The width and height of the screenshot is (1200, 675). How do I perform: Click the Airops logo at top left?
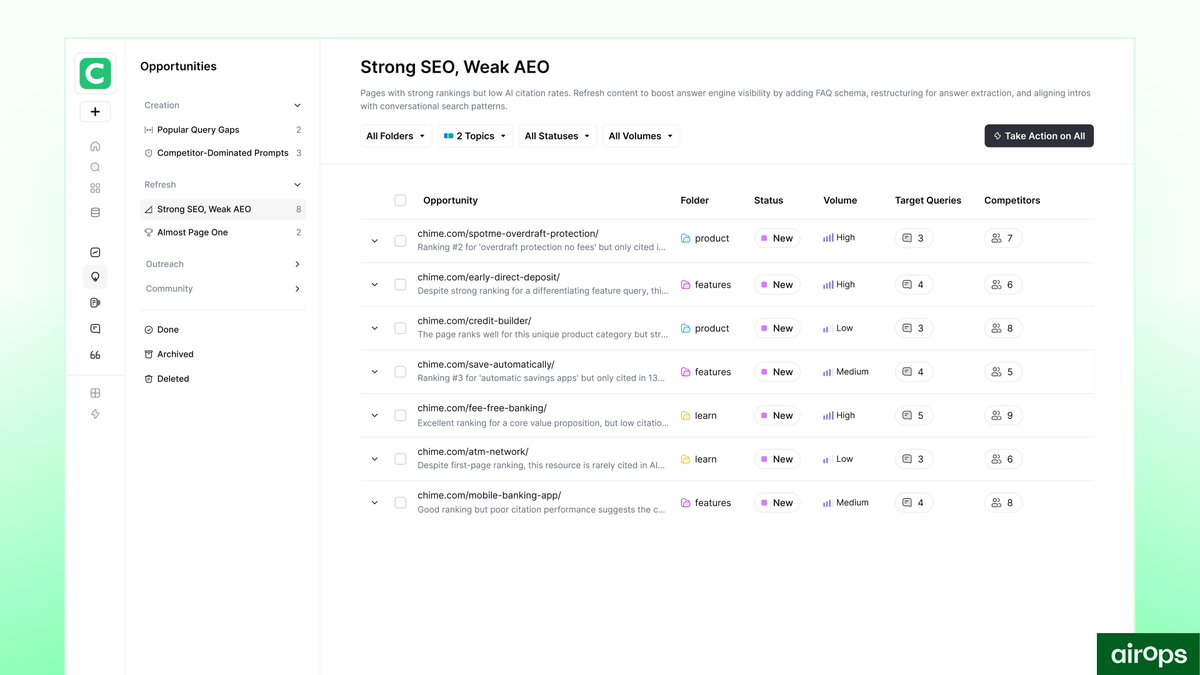coord(95,72)
